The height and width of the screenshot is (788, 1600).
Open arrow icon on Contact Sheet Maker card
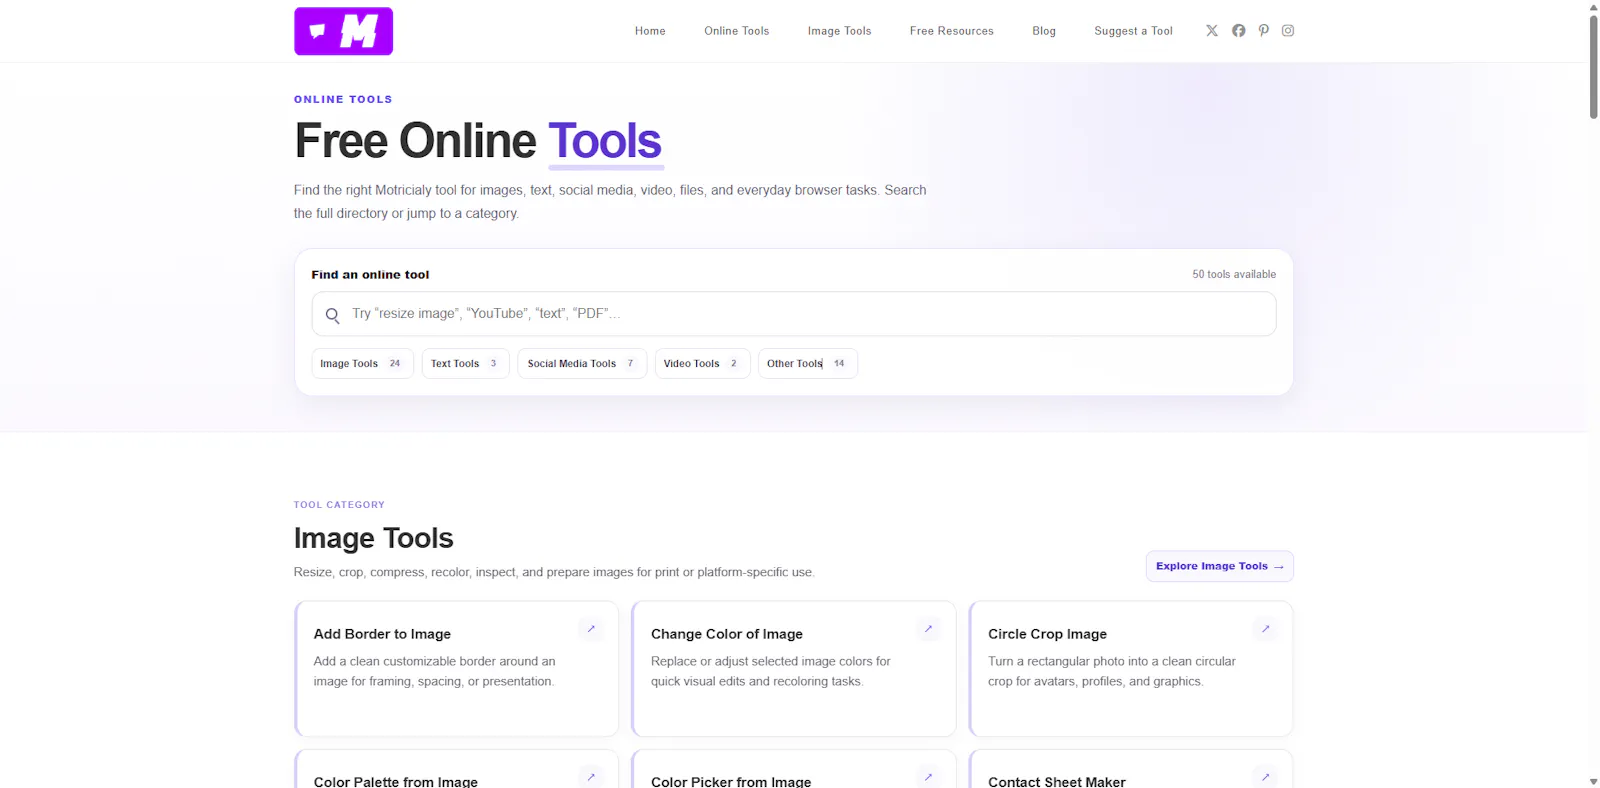pyautogui.click(x=1265, y=777)
